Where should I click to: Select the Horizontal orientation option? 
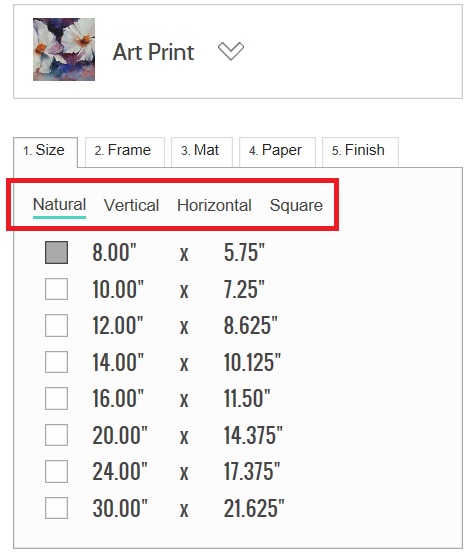pyautogui.click(x=214, y=205)
